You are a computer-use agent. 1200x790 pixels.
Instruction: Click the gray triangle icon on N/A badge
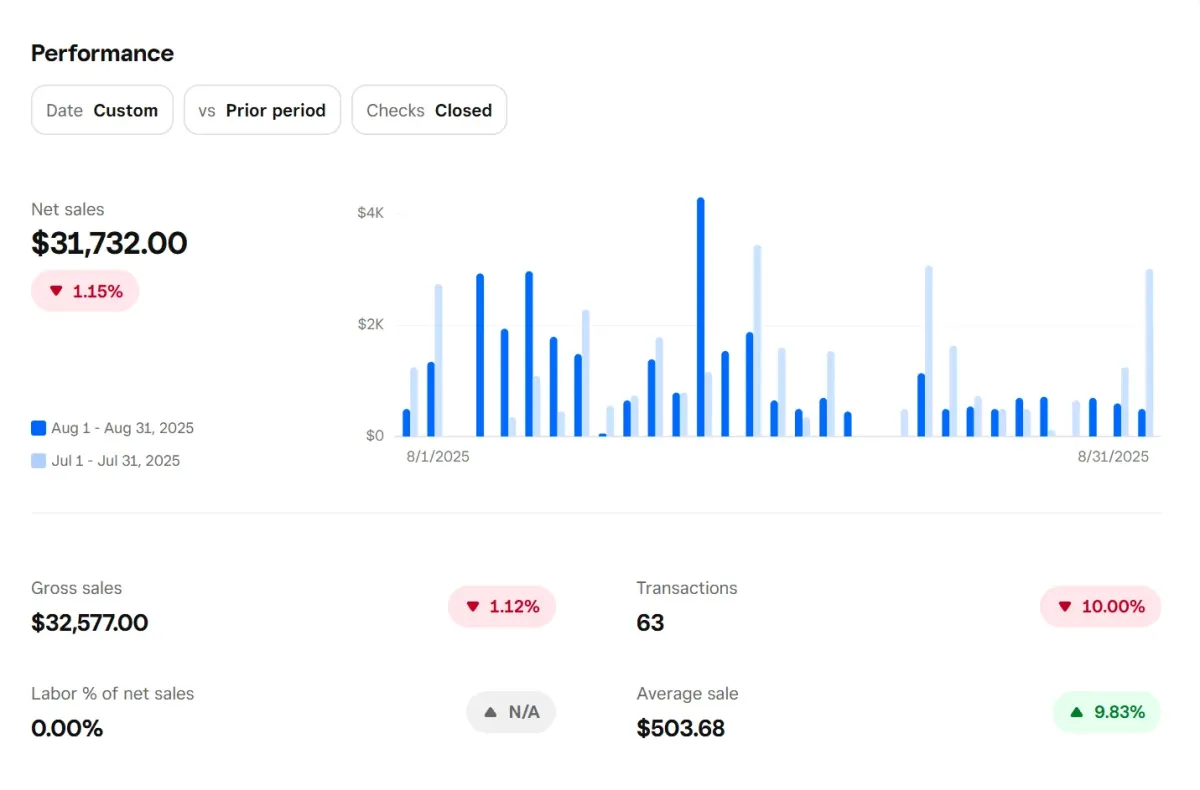coord(490,712)
